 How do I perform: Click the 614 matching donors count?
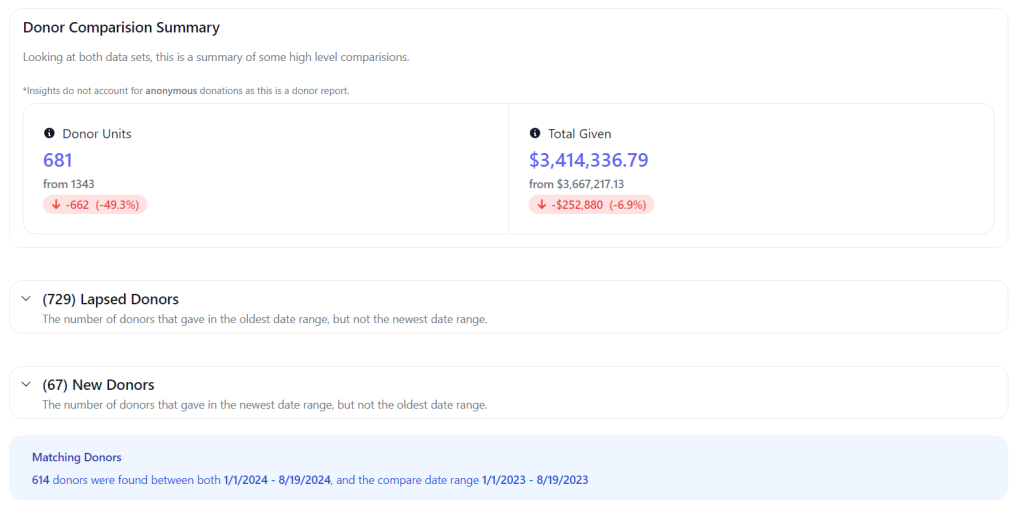pyautogui.click(x=40, y=480)
